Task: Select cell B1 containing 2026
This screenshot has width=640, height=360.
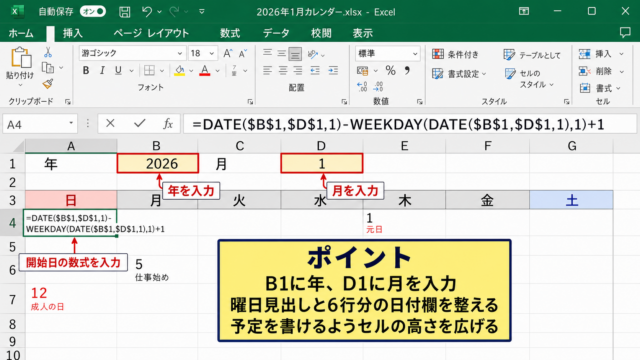Action: (158, 163)
